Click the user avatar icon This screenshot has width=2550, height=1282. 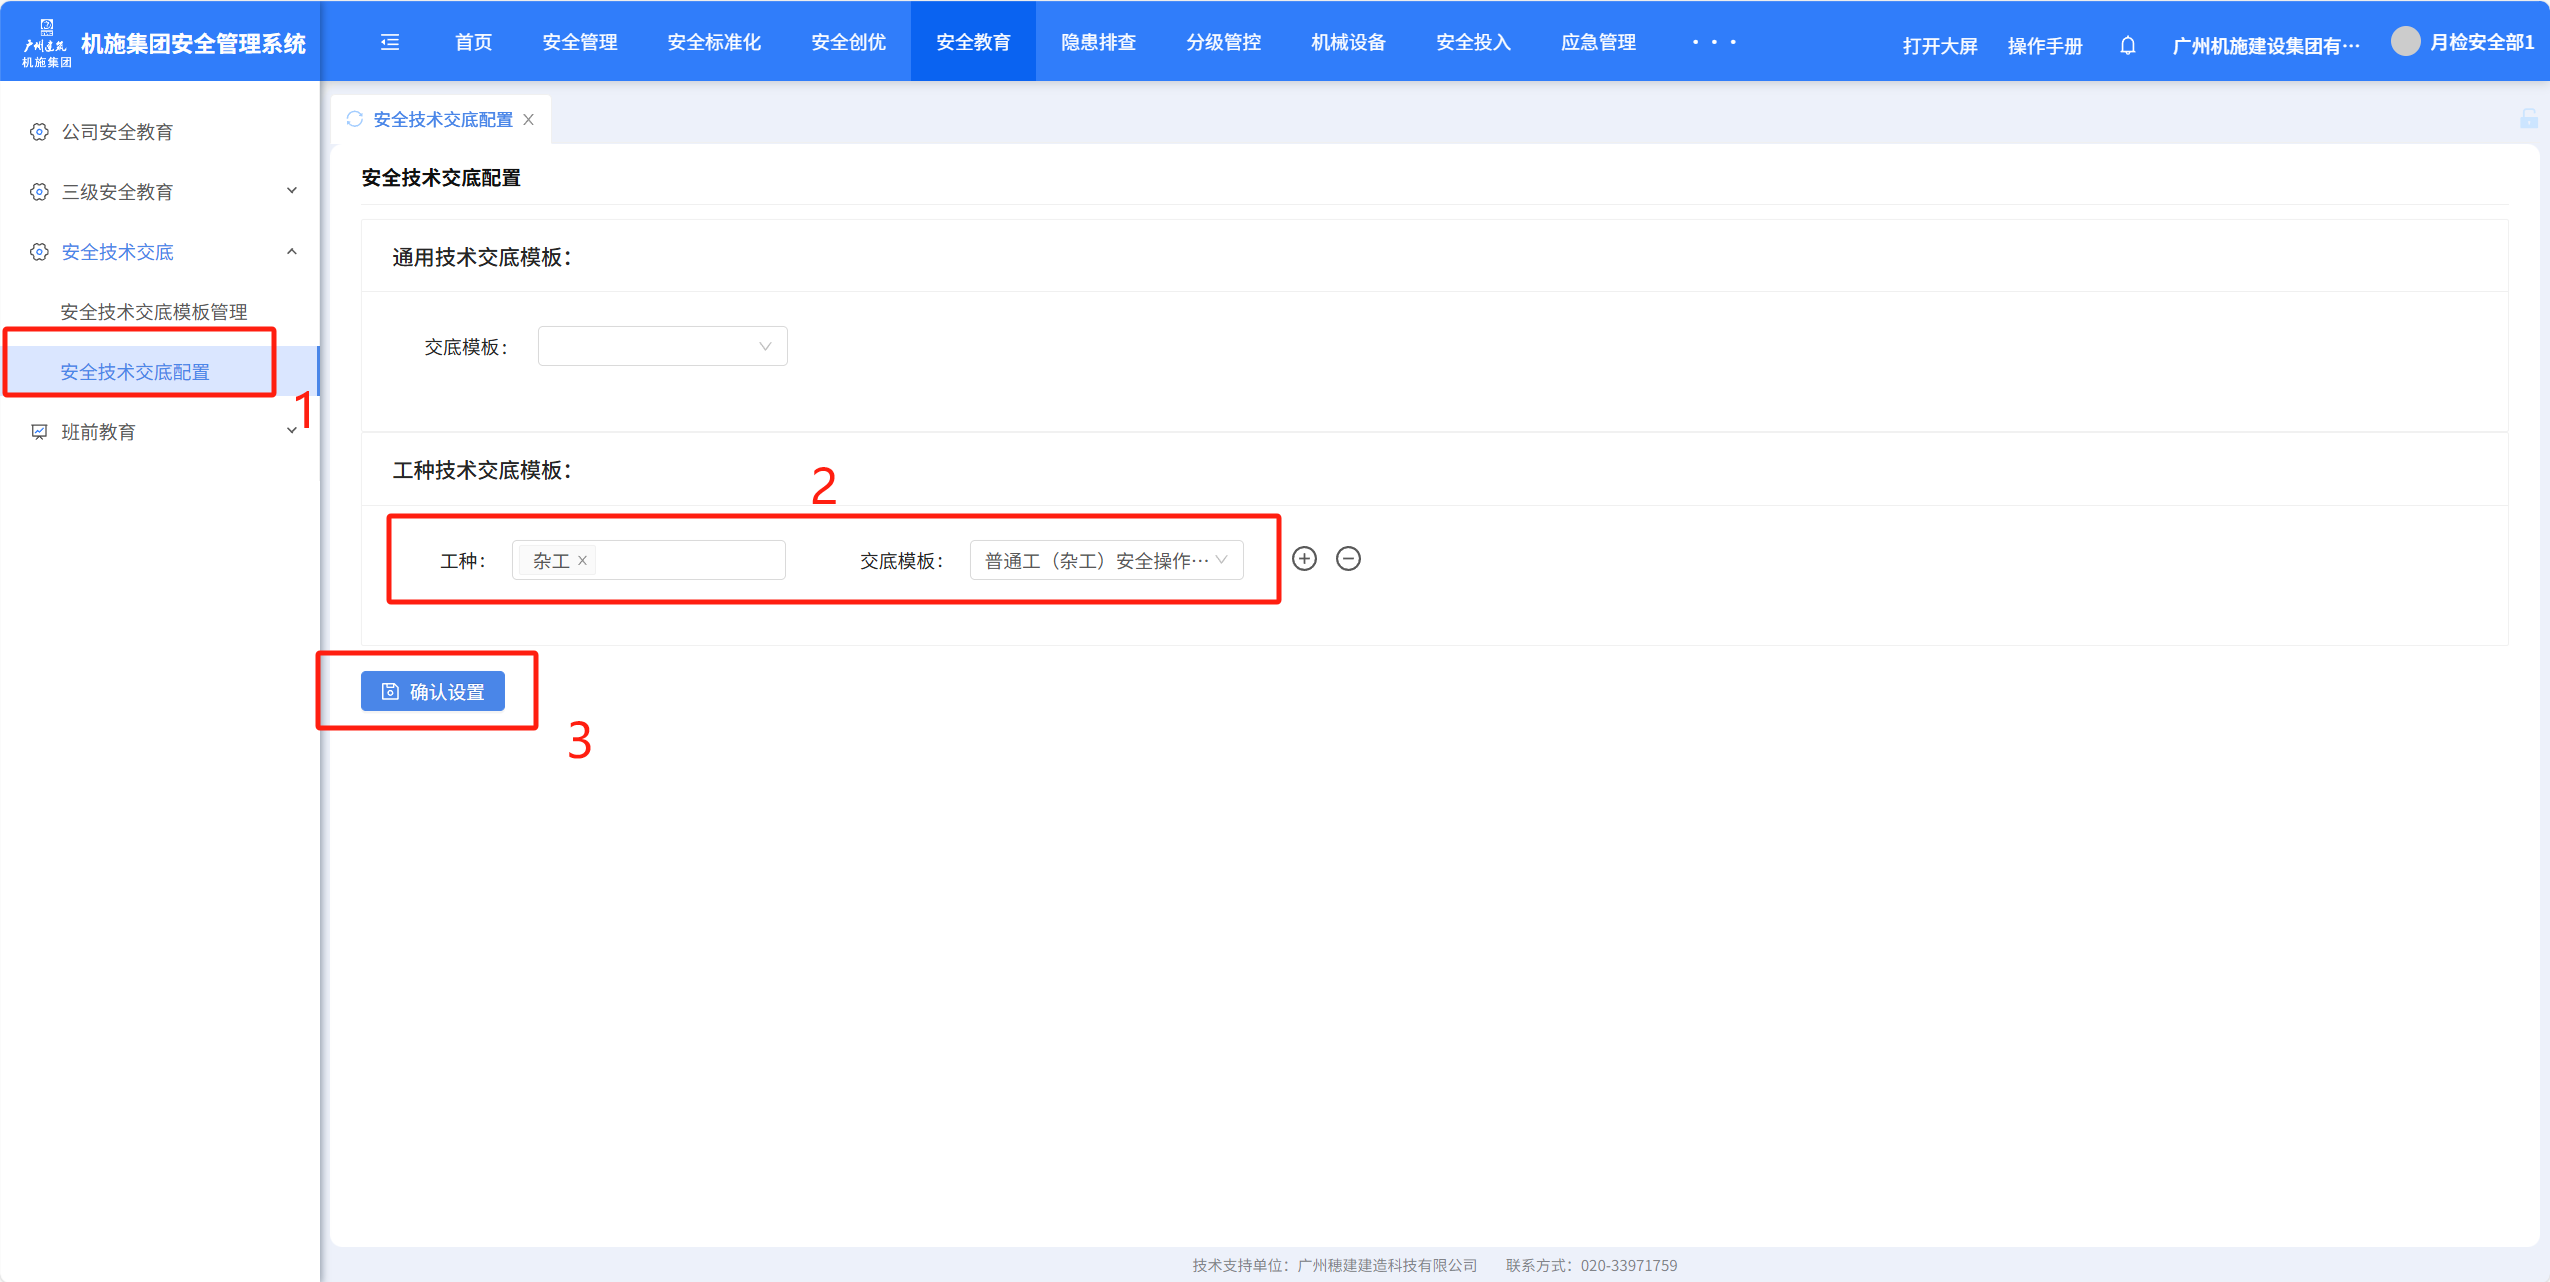click(2405, 42)
